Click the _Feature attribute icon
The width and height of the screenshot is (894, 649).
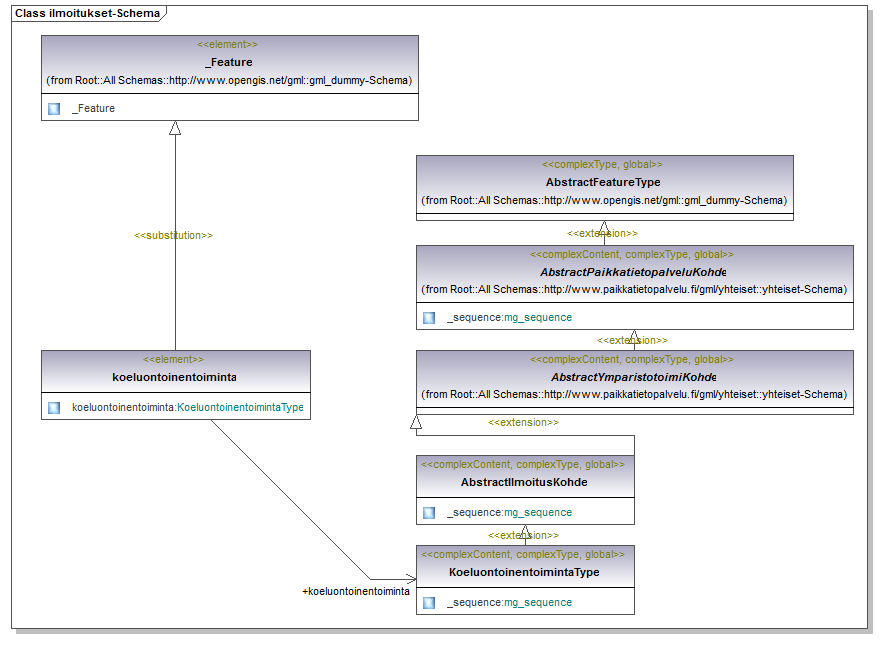coord(54,108)
